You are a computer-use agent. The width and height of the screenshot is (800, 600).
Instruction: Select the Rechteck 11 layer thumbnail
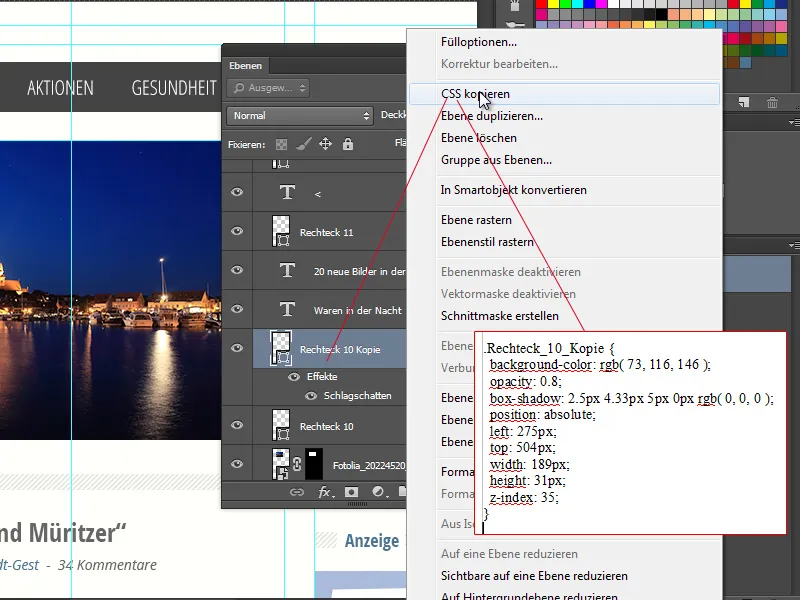tap(281, 231)
